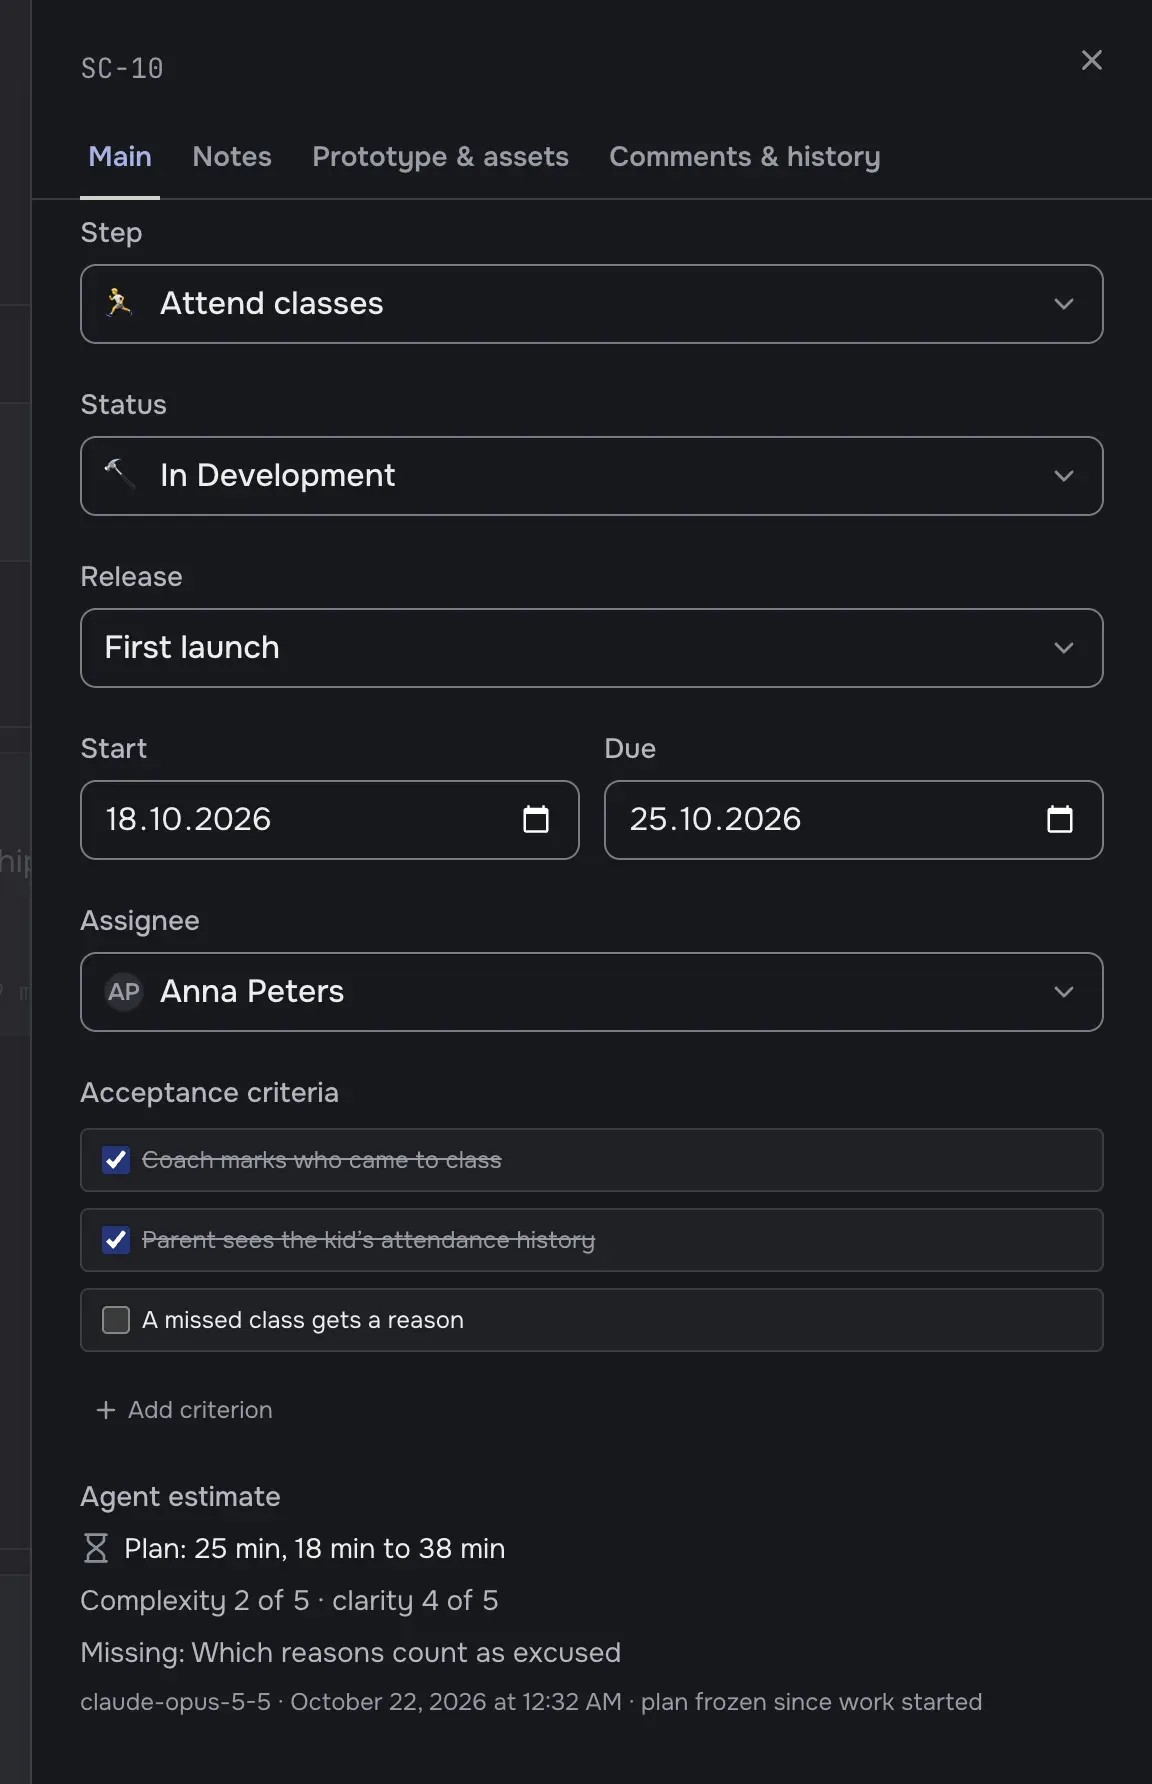The height and width of the screenshot is (1784, 1152).
Task: Open the Assignee dropdown Anna Peters
Action: 591,992
